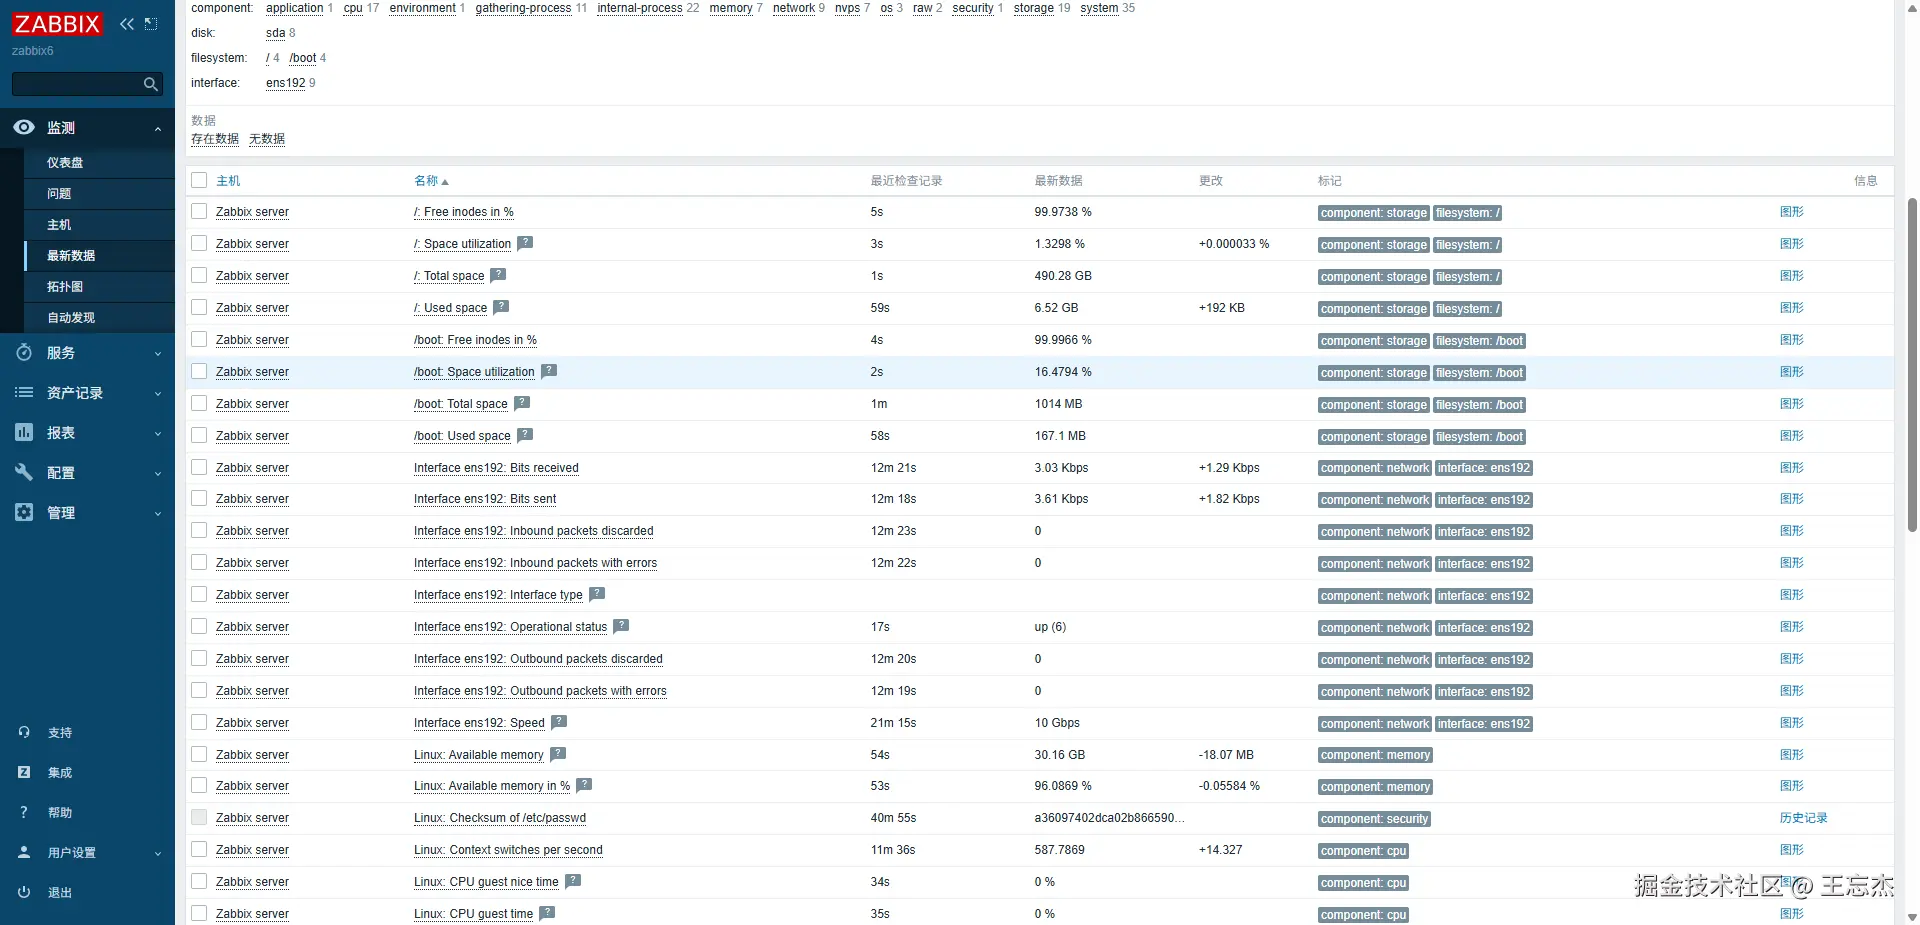Expand the 配置 menu section
This screenshot has height=925, width=1920.
[x=158, y=473]
